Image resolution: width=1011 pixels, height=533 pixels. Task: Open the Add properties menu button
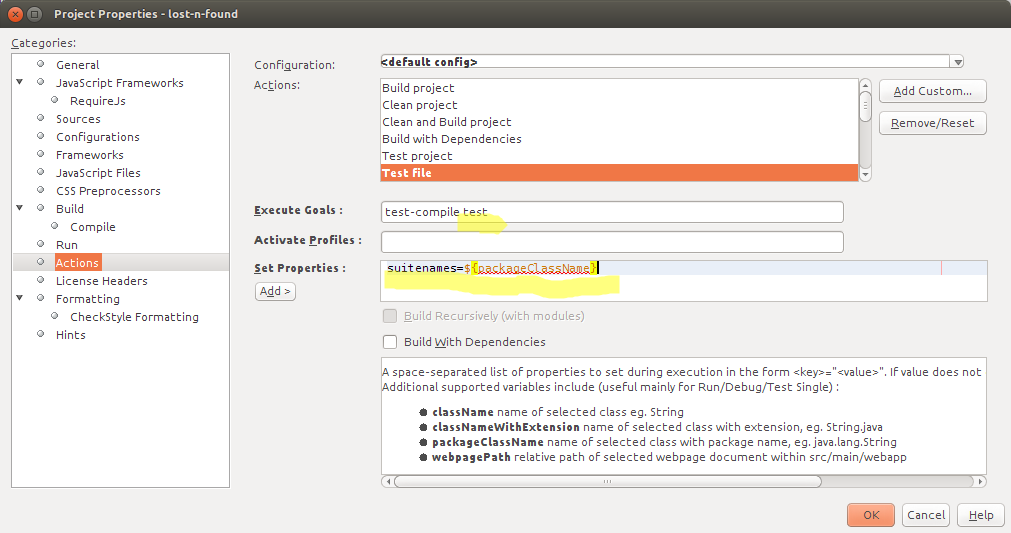coord(275,291)
